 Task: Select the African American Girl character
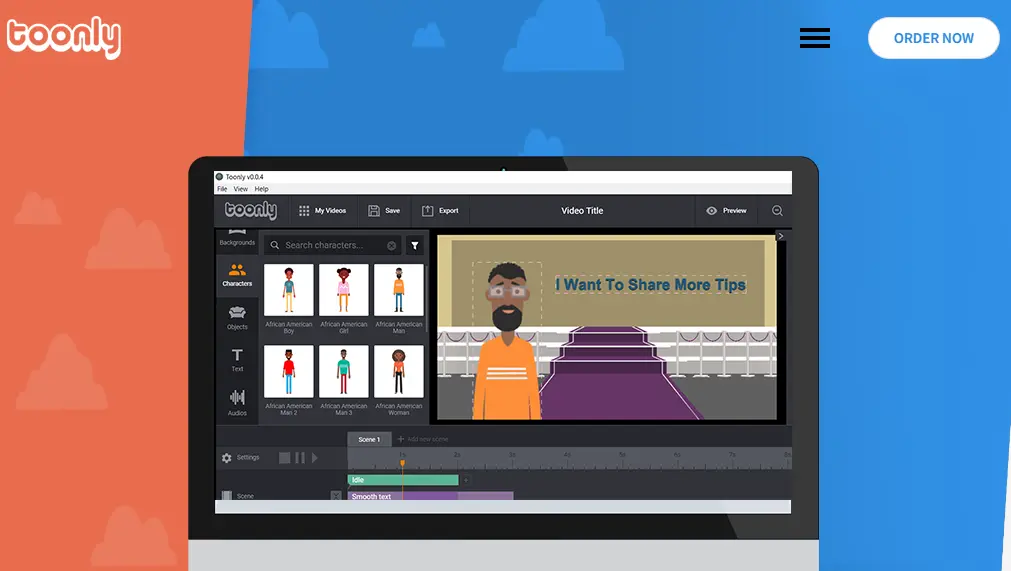pos(343,290)
